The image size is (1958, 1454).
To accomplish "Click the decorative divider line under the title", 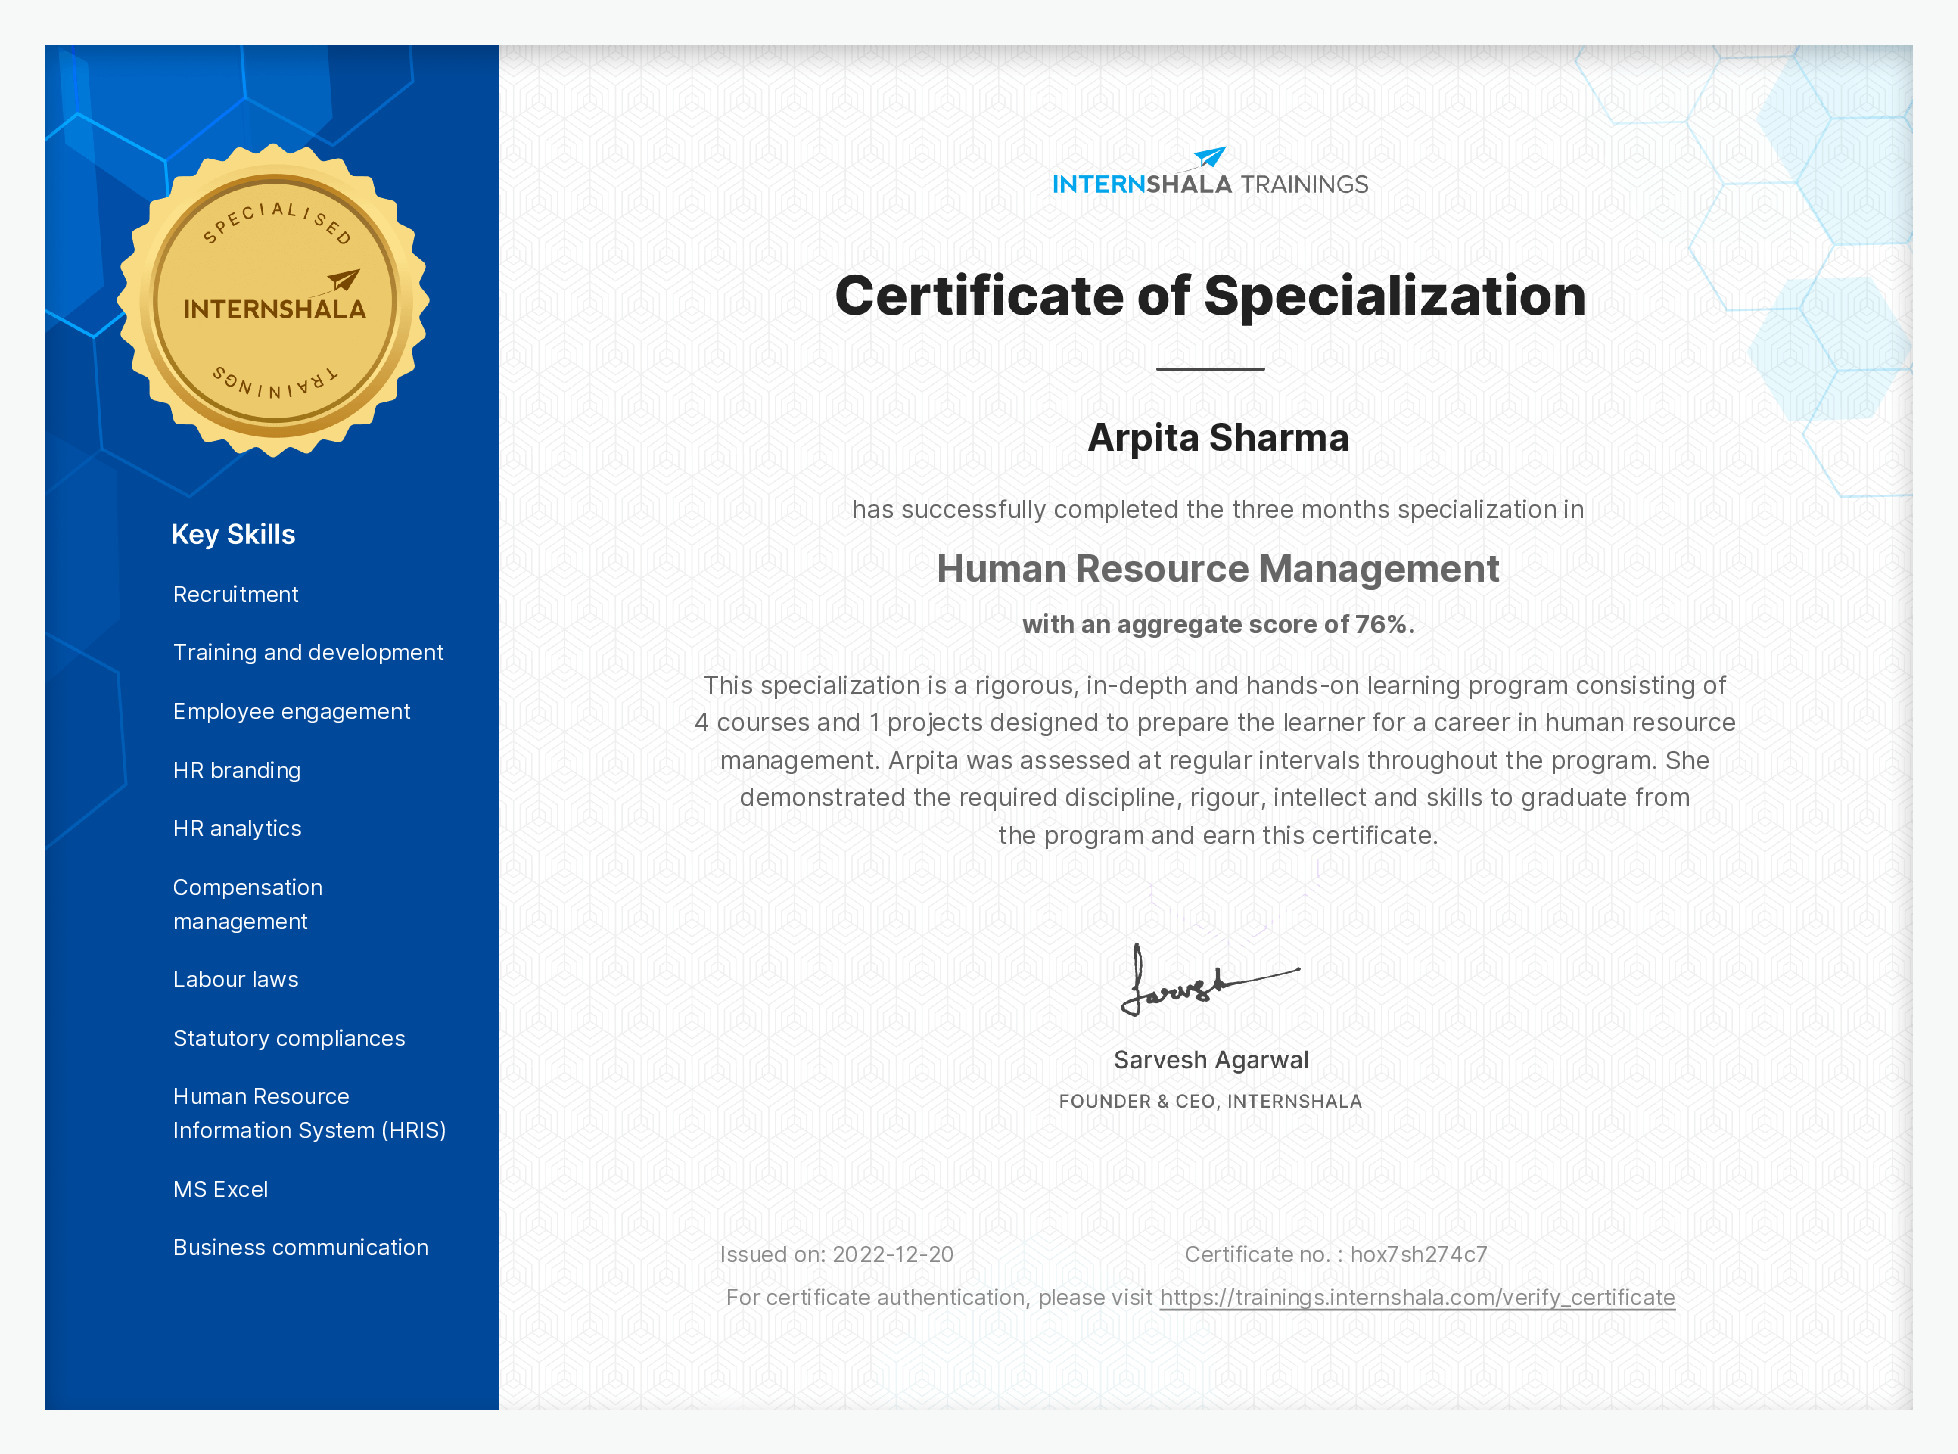I will point(1210,369).
